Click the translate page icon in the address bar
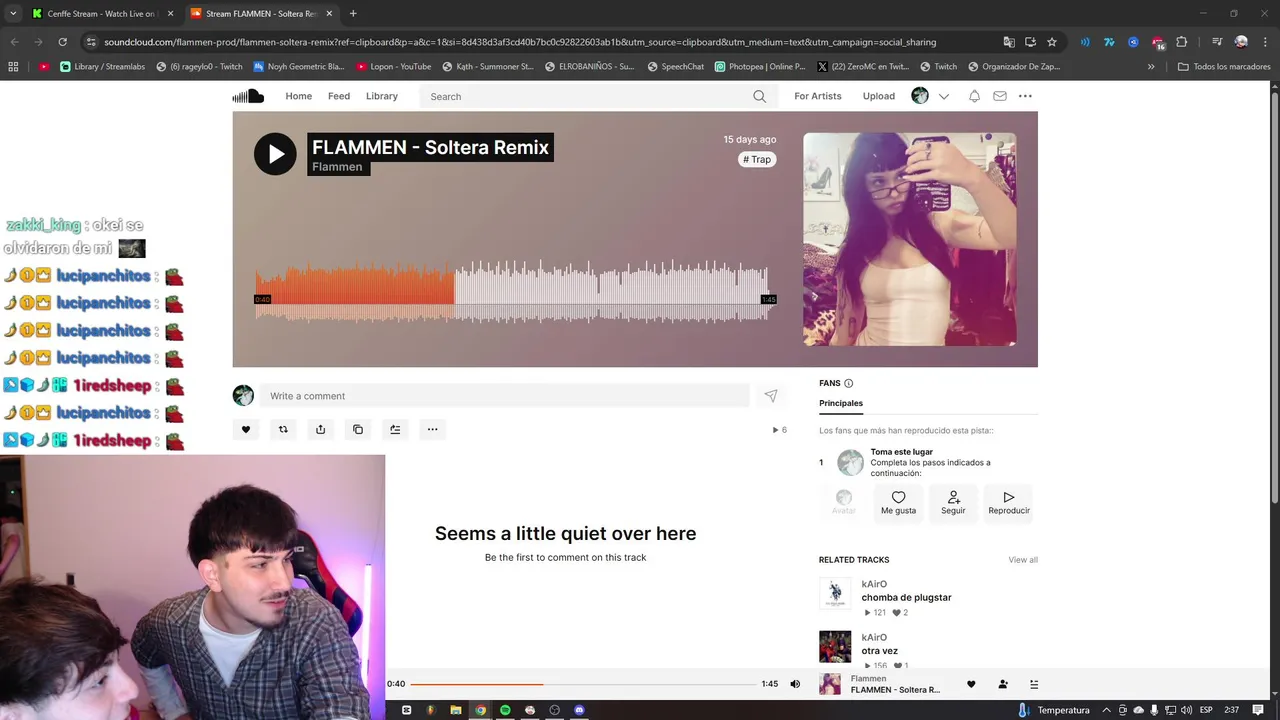Image resolution: width=1280 pixels, height=720 pixels. click(1009, 42)
